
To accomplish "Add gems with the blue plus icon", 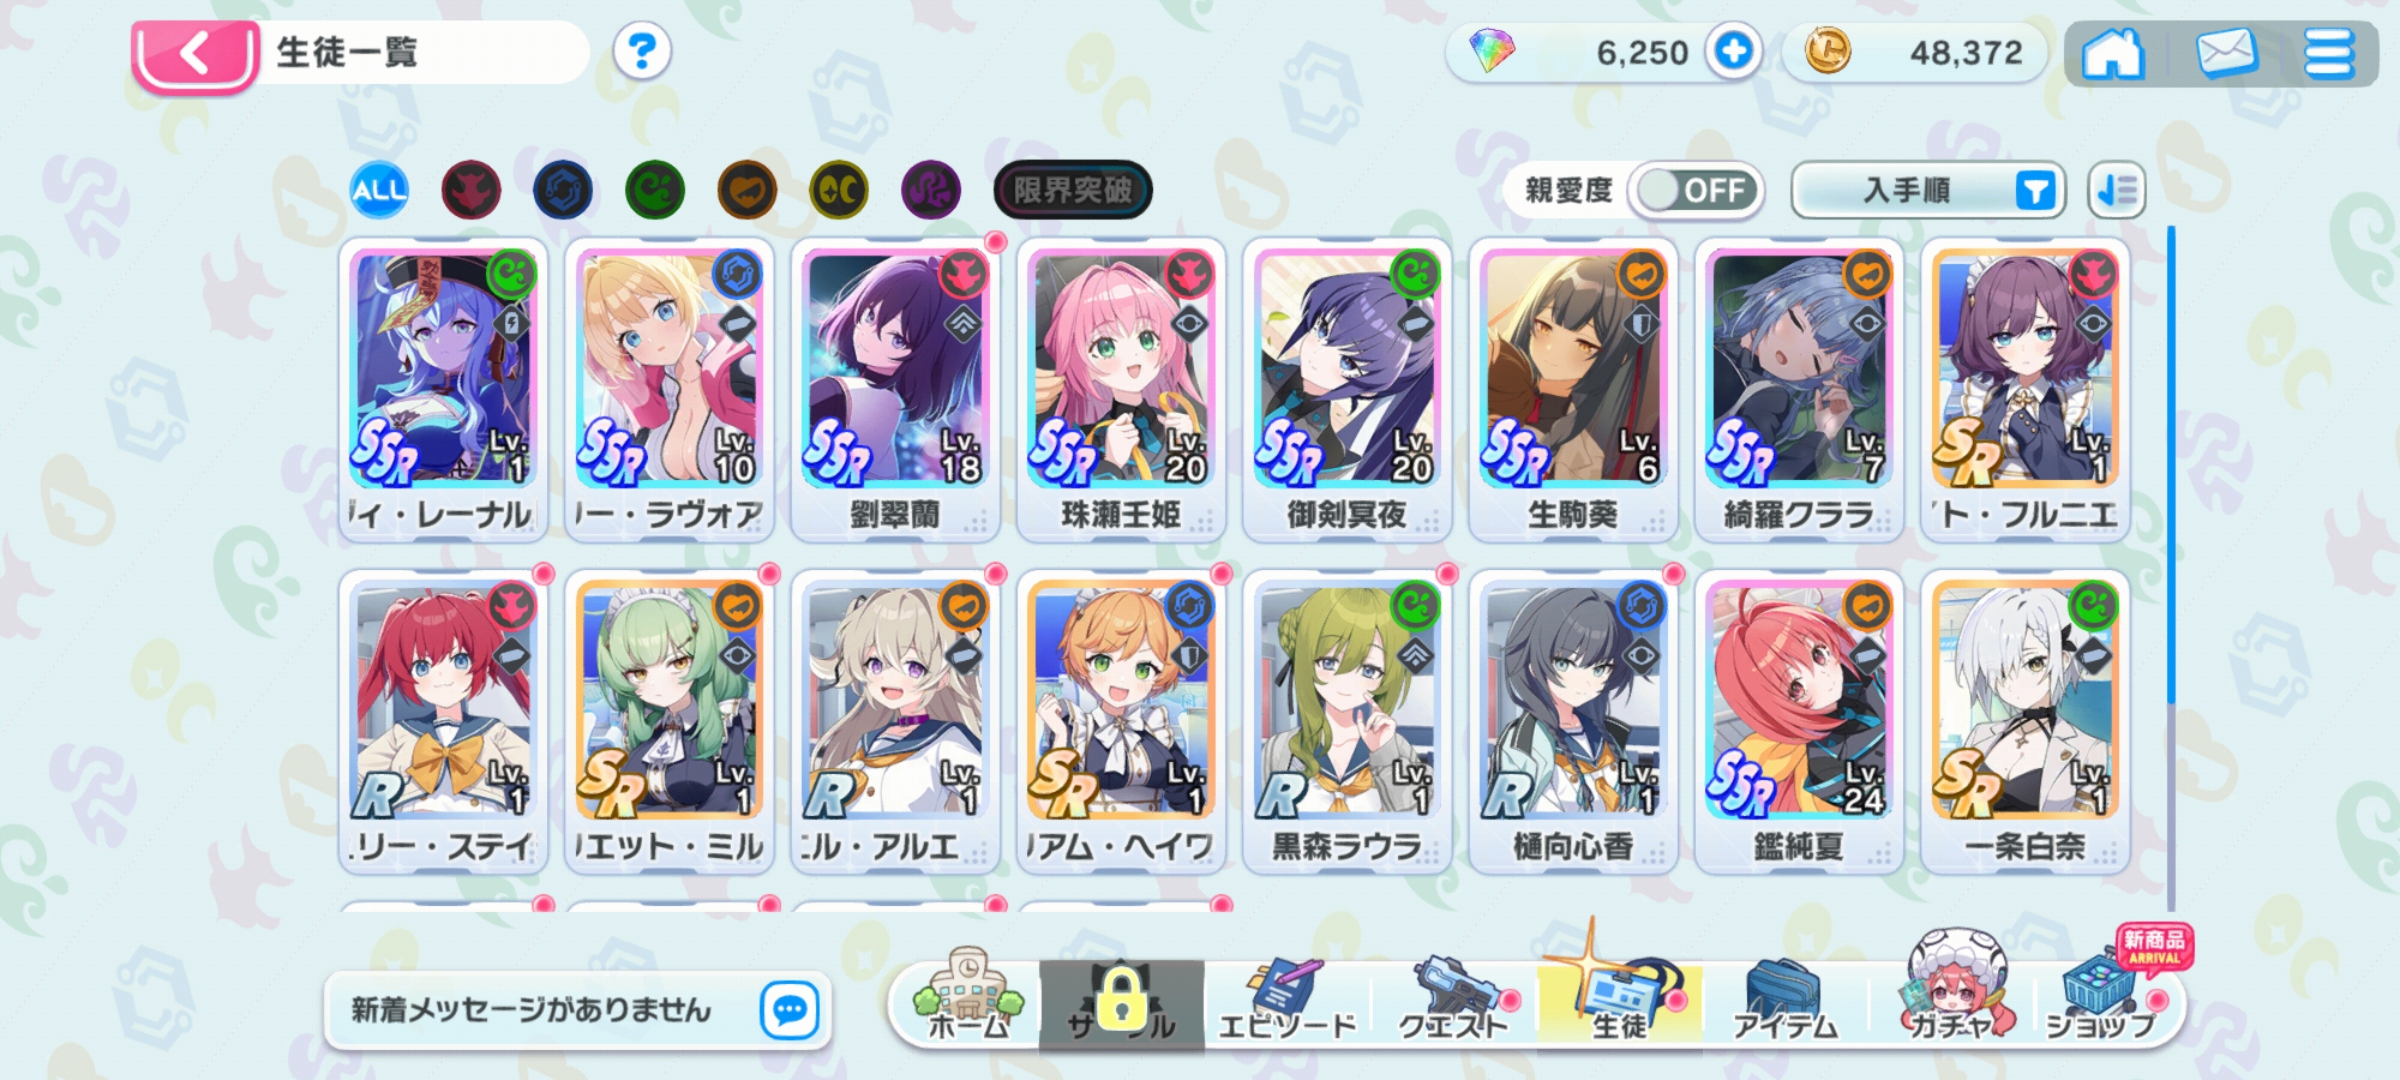I will pos(1732,51).
